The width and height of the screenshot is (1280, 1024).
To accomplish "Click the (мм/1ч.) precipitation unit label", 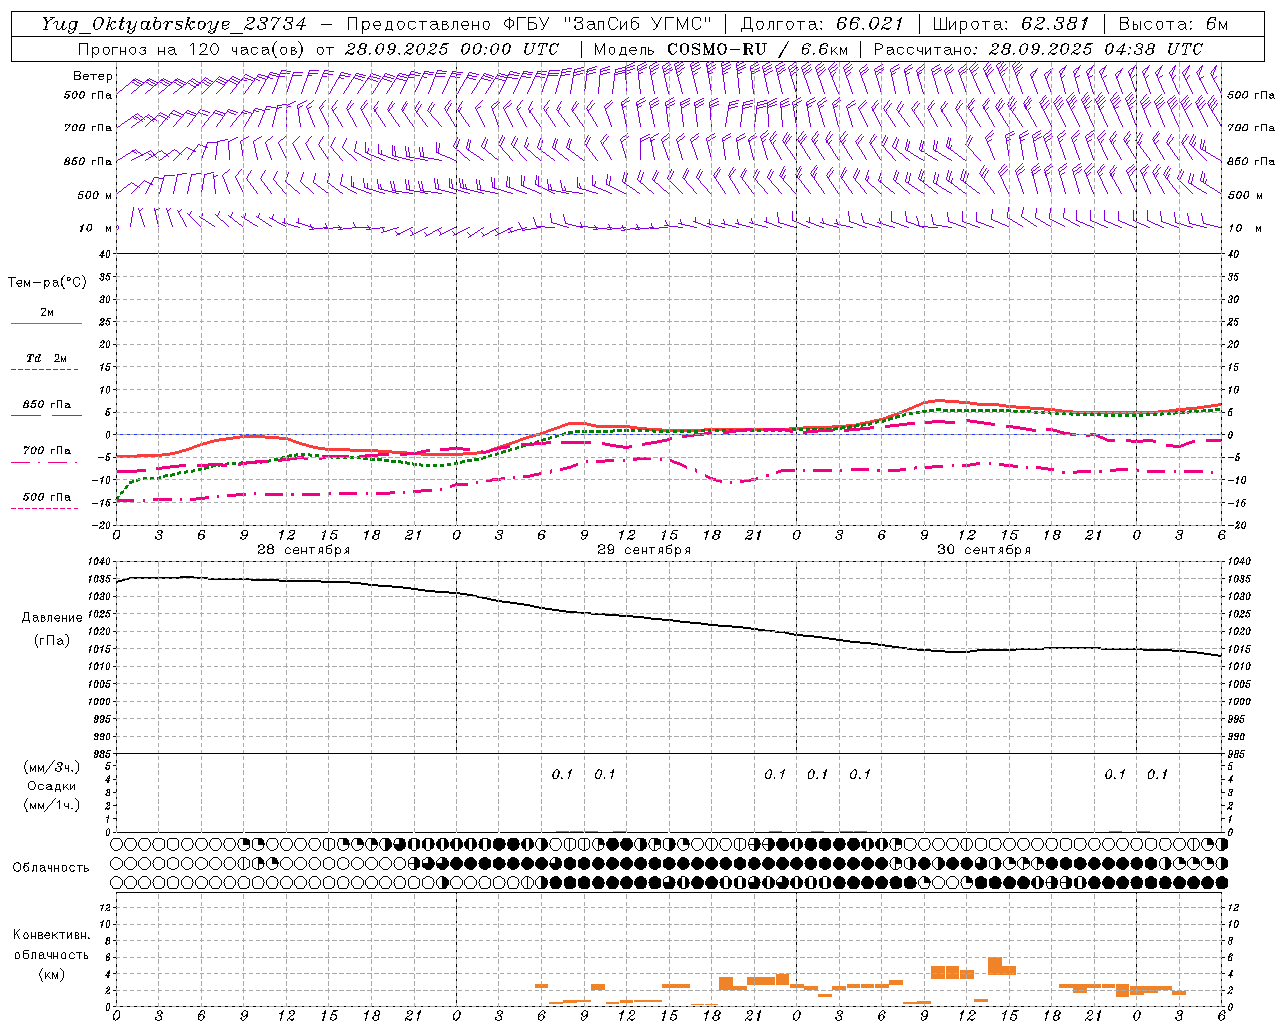I will 52,805.
